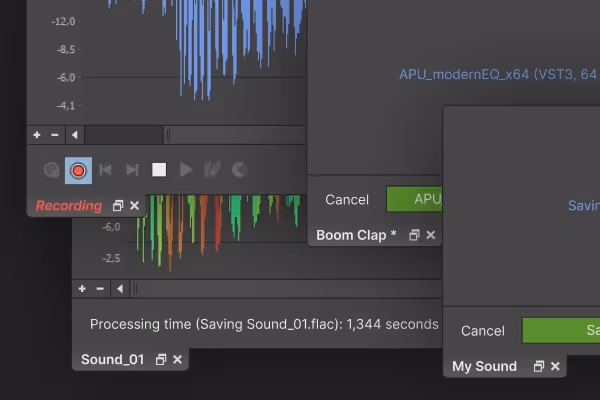Click left arrow beside Recording window scrollbar
This screenshot has width=600, height=400.
pyautogui.click(x=75, y=135)
